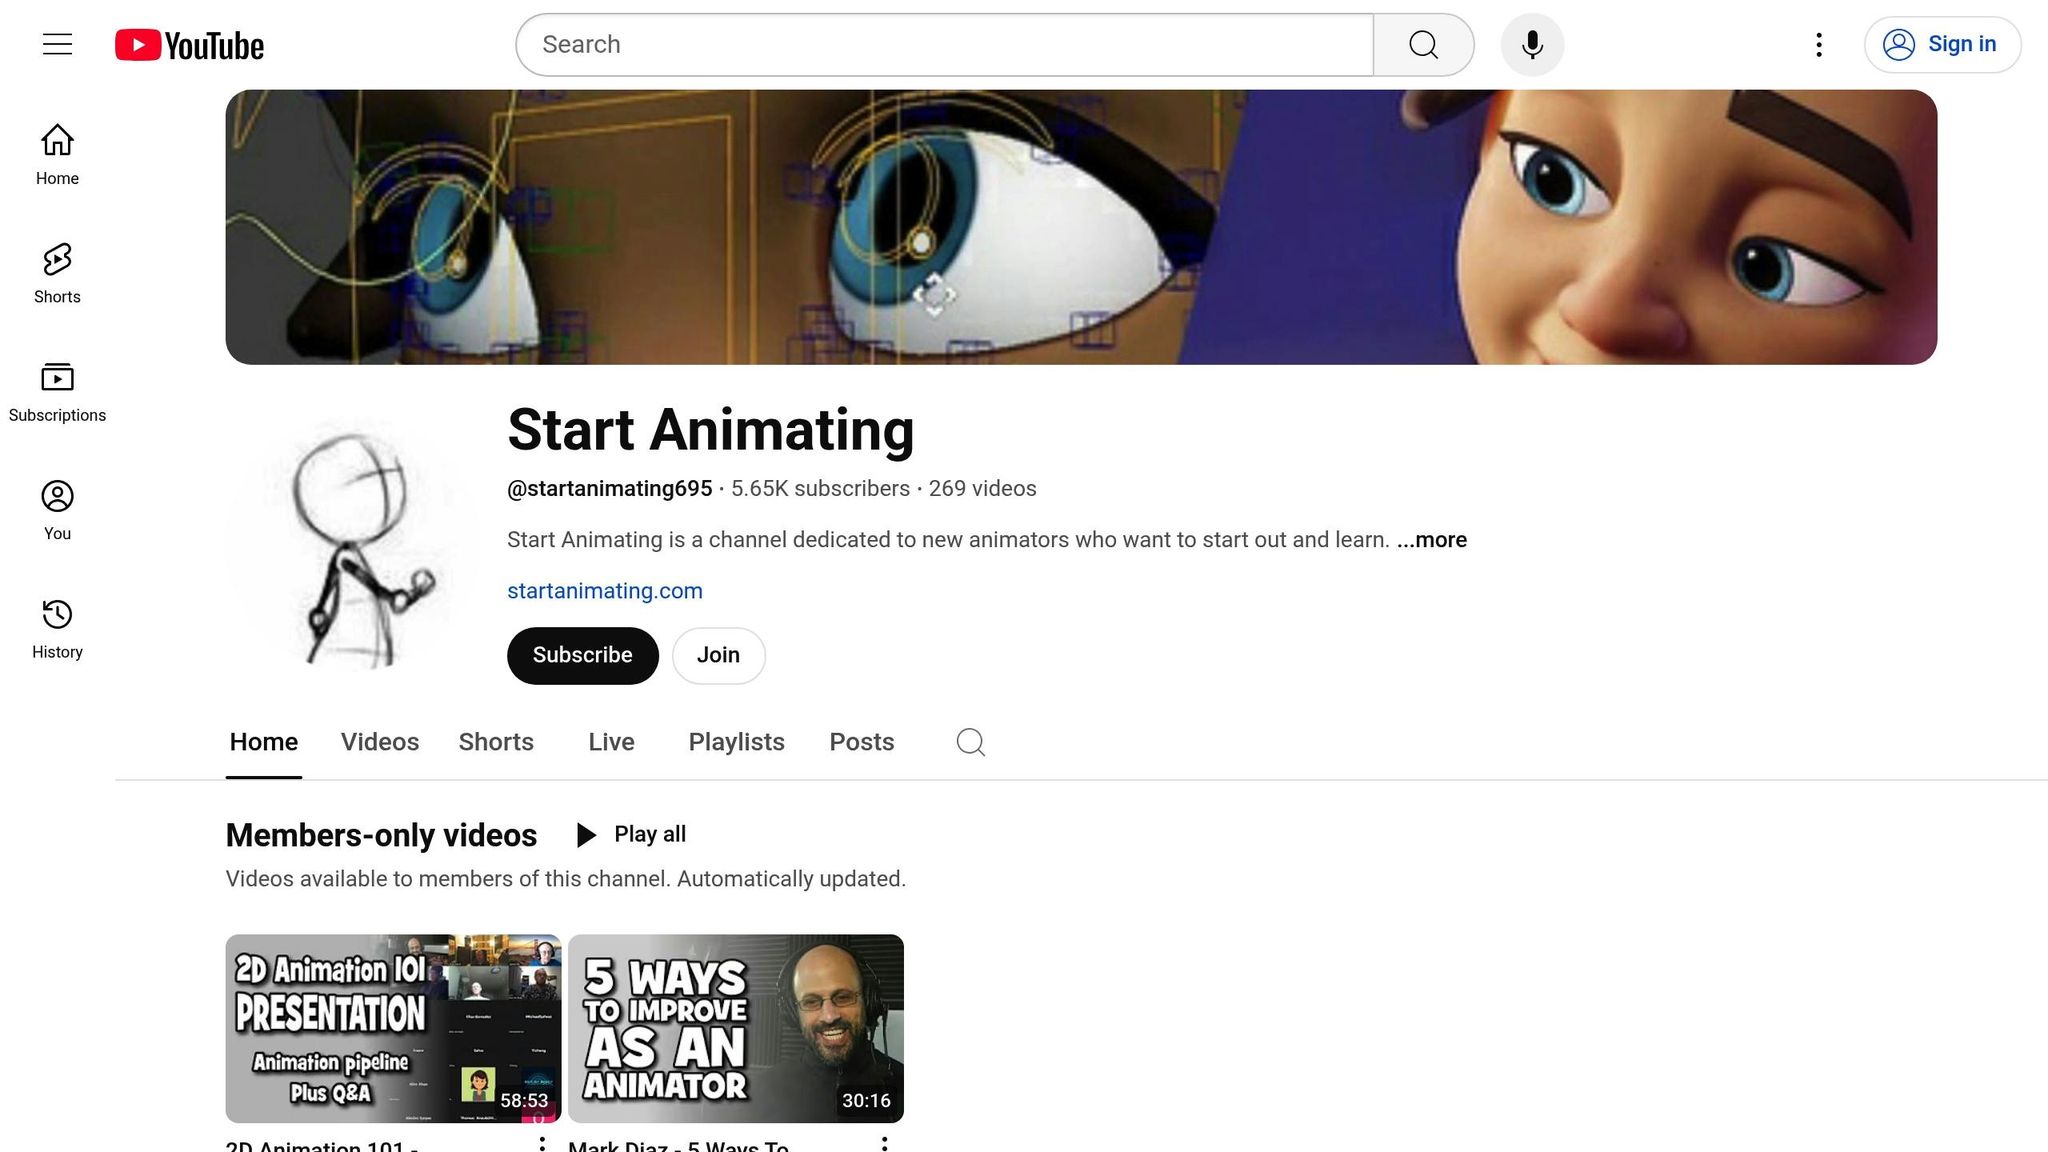The image size is (2048, 1152).
Task: Open the main navigation hamburger menu
Action: coord(56,44)
